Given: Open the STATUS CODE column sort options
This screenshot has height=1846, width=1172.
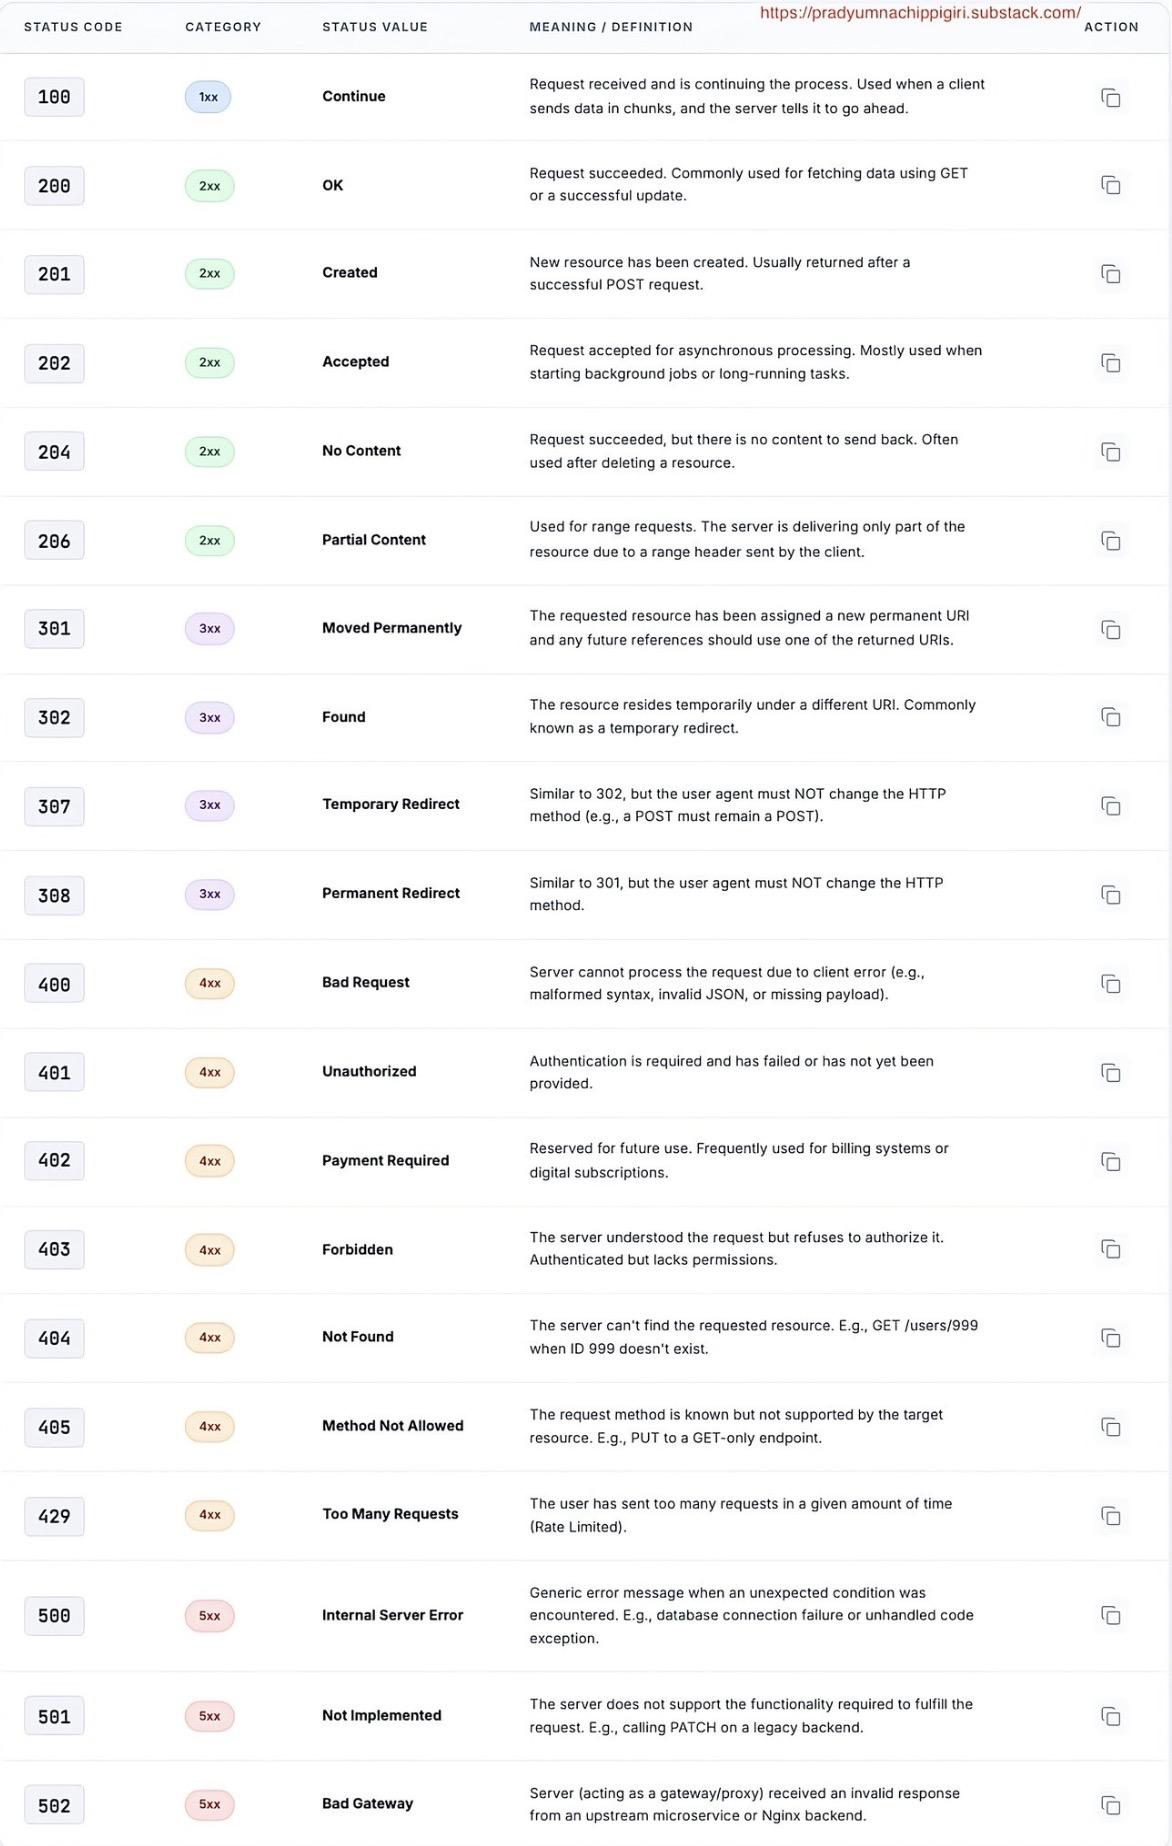Looking at the screenshot, I should [x=73, y=27].
